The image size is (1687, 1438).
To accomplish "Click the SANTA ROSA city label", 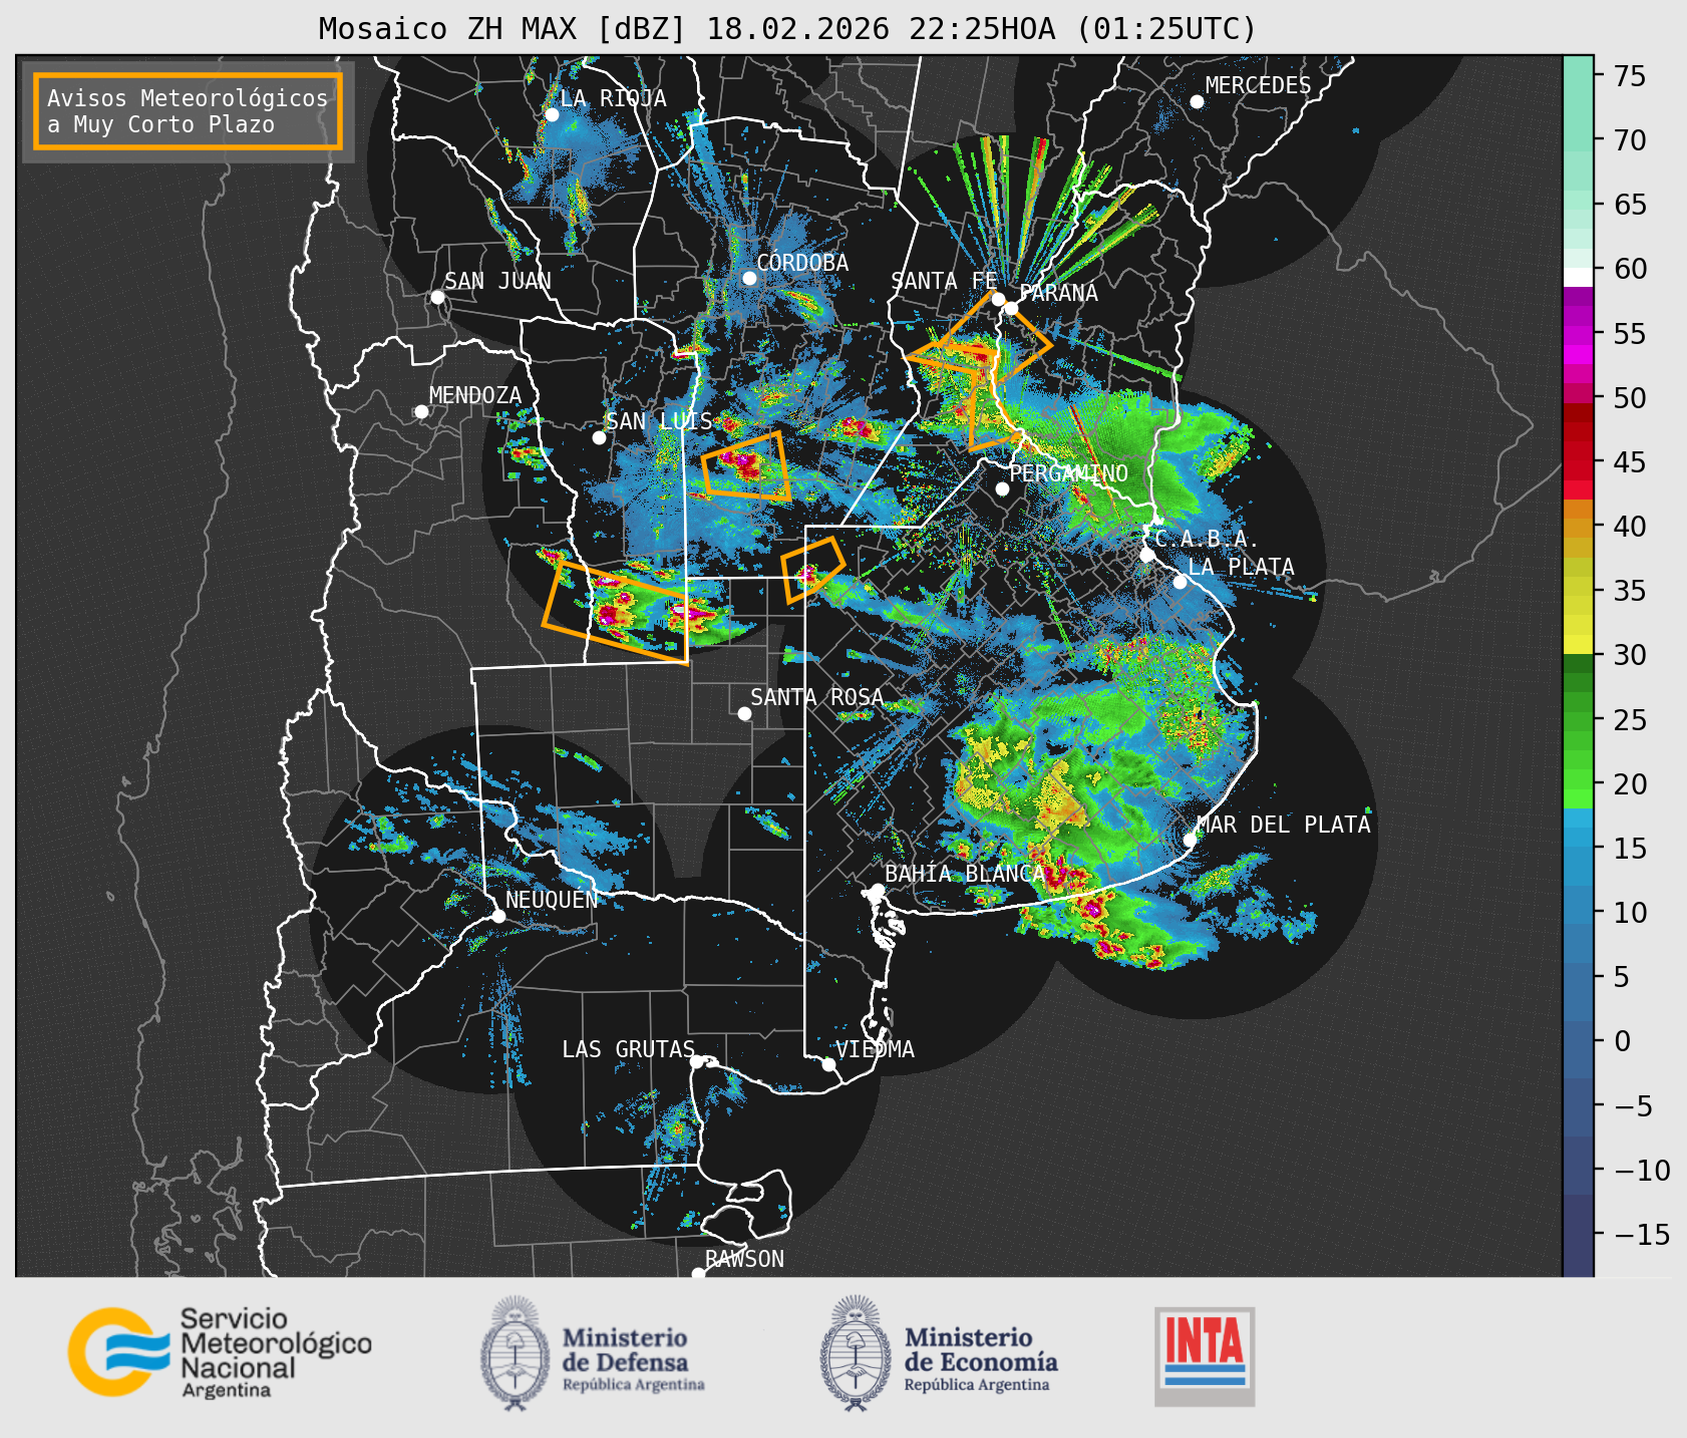I will coord(817,697).
